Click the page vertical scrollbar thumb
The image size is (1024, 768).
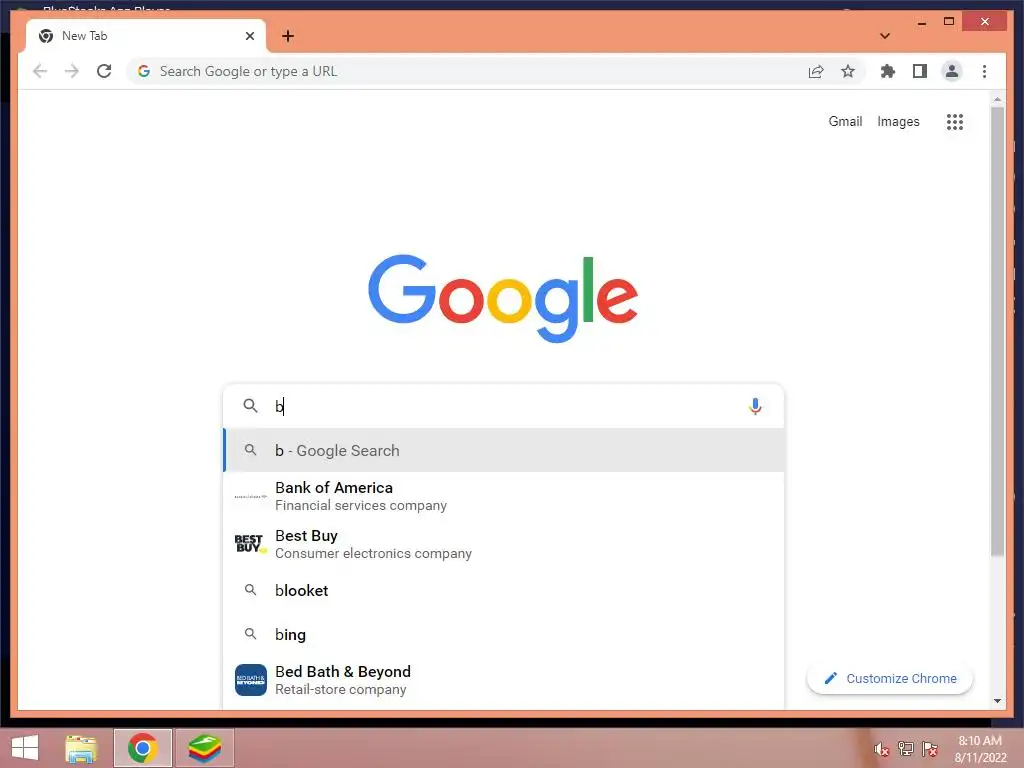click(997, 332)
